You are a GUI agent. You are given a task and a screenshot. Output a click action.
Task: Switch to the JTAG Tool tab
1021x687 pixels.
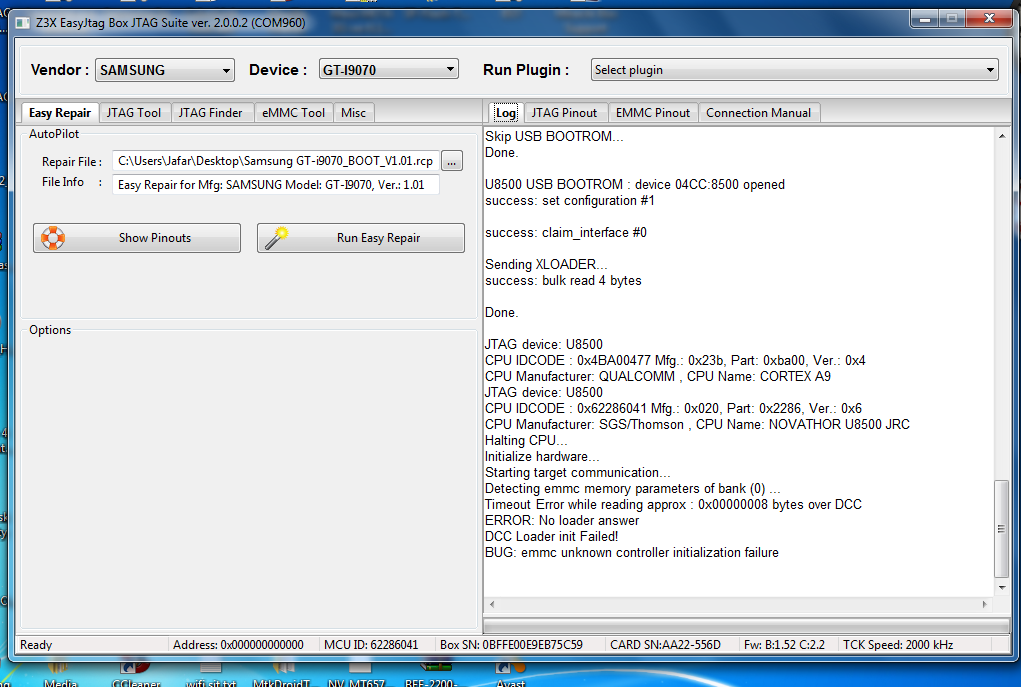click(x=134, y=113)
